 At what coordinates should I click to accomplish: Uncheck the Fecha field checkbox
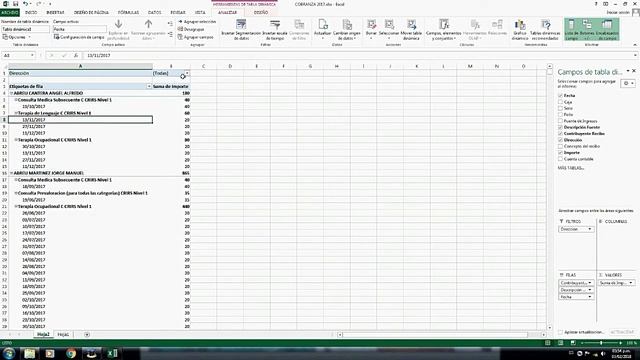pos(560,96)
